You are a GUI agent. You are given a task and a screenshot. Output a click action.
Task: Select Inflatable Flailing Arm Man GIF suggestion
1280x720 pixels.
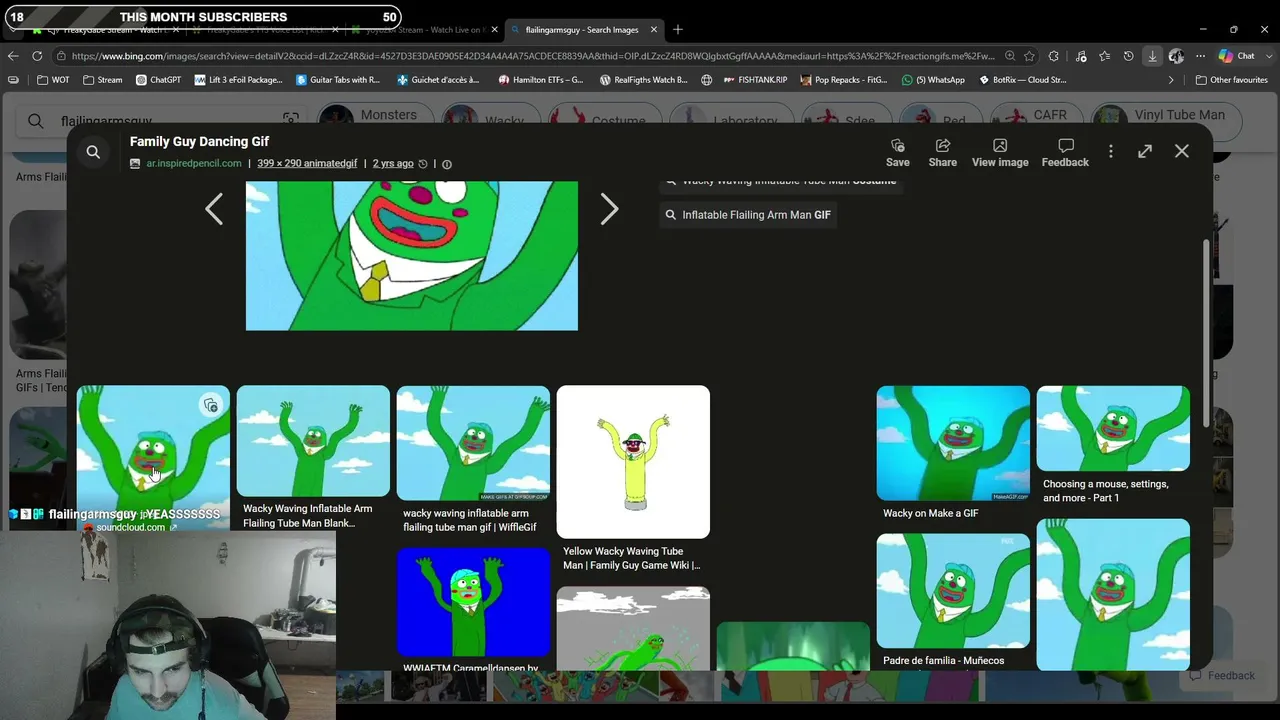point(747,215)
